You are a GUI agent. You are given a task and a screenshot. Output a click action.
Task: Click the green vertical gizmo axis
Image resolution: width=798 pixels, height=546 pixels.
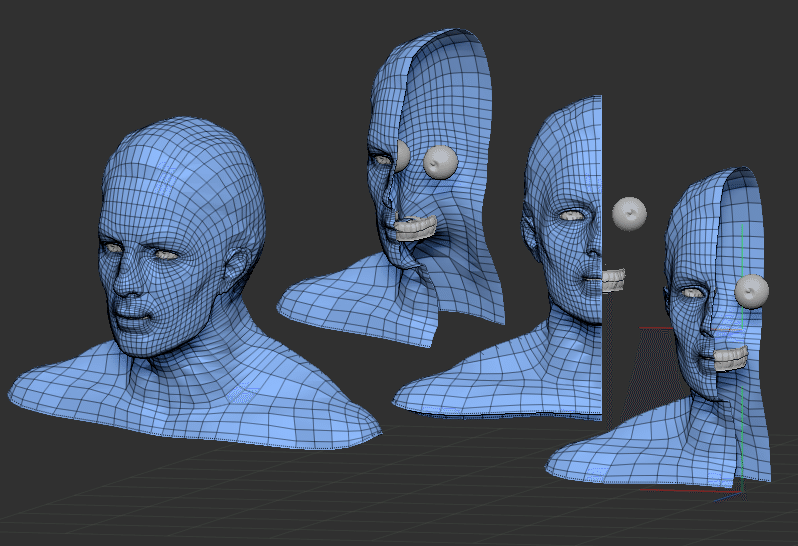pyautogui.click(x=742, y=356)
